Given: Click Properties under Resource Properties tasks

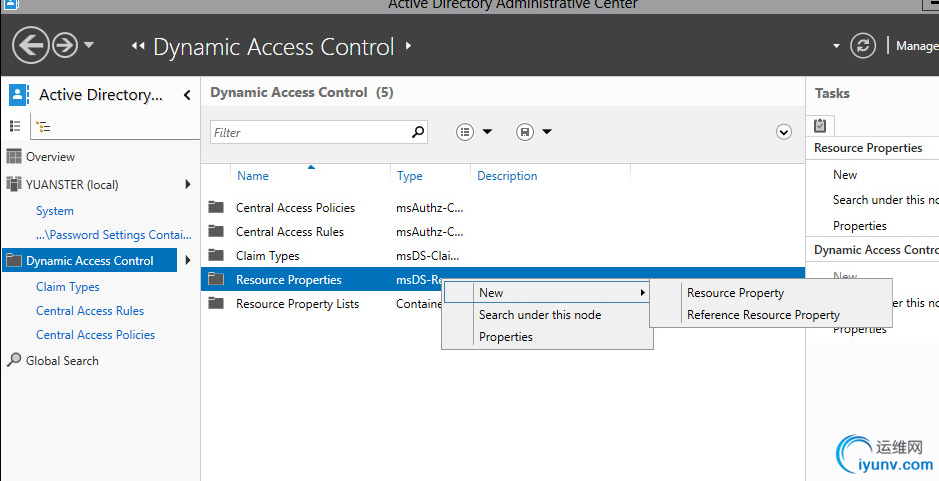Looking at the screenshot, I should (859, 226).
